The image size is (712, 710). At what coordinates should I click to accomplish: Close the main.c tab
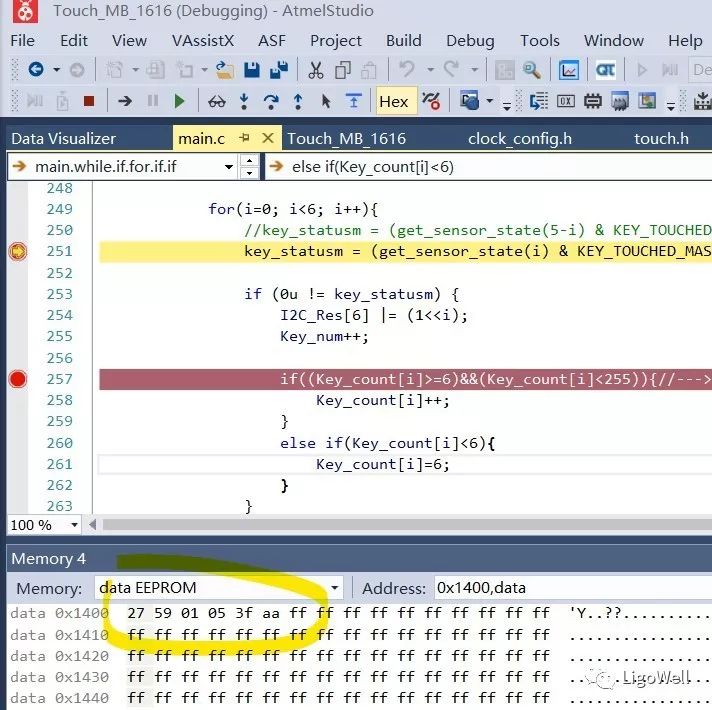point(268,138)
